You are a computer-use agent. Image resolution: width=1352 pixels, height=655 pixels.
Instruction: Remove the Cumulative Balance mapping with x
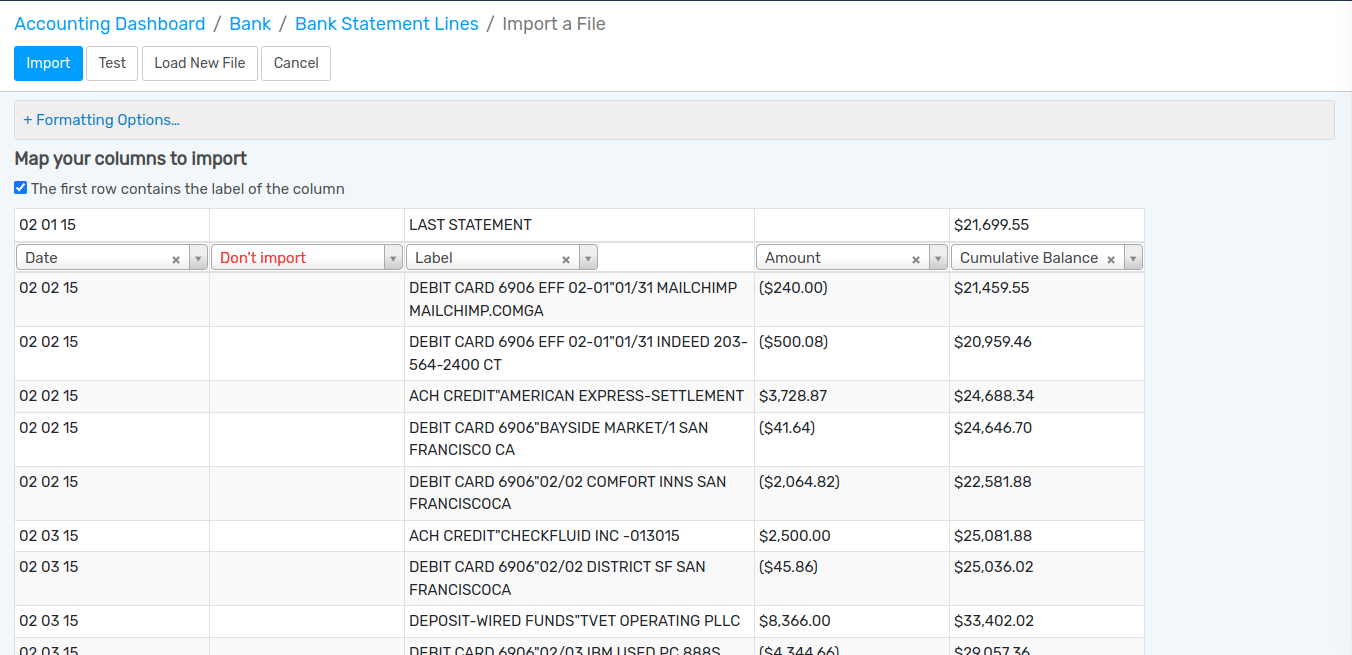point(1111,259)
